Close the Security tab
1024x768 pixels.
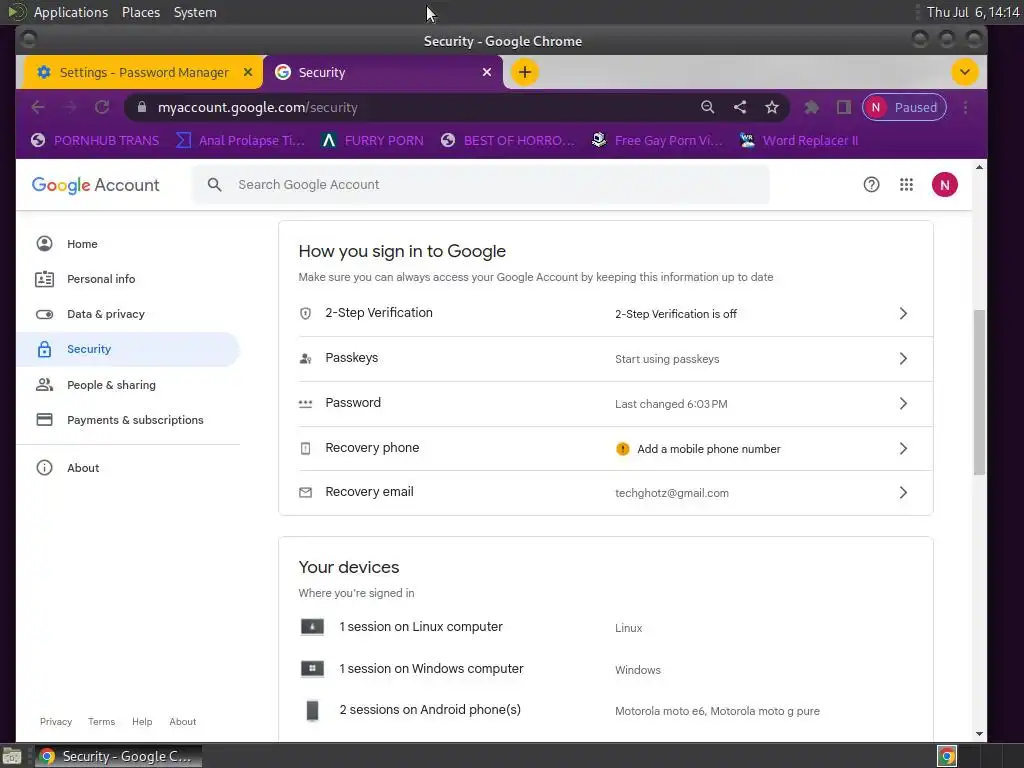click(x=487, y=72)
